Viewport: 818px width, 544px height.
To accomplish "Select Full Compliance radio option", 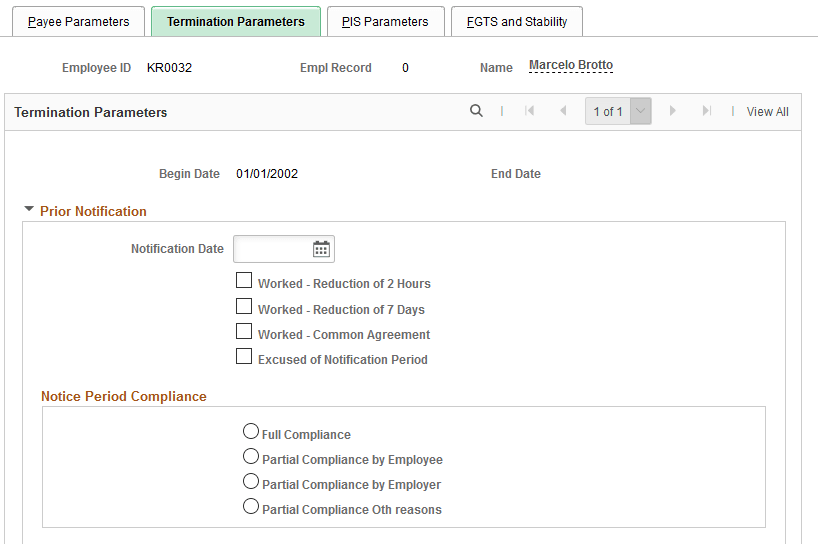I will (251, 431).
